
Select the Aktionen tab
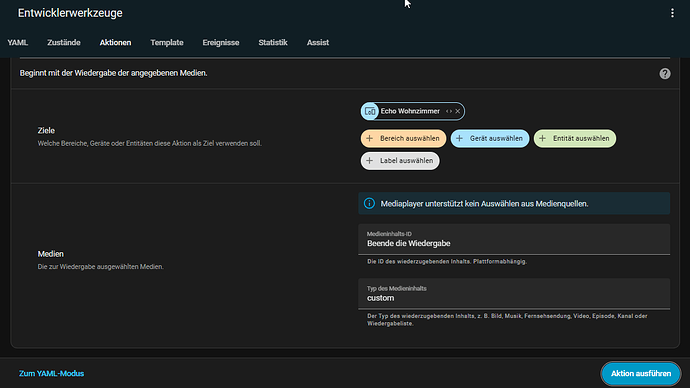click(115, 43)
